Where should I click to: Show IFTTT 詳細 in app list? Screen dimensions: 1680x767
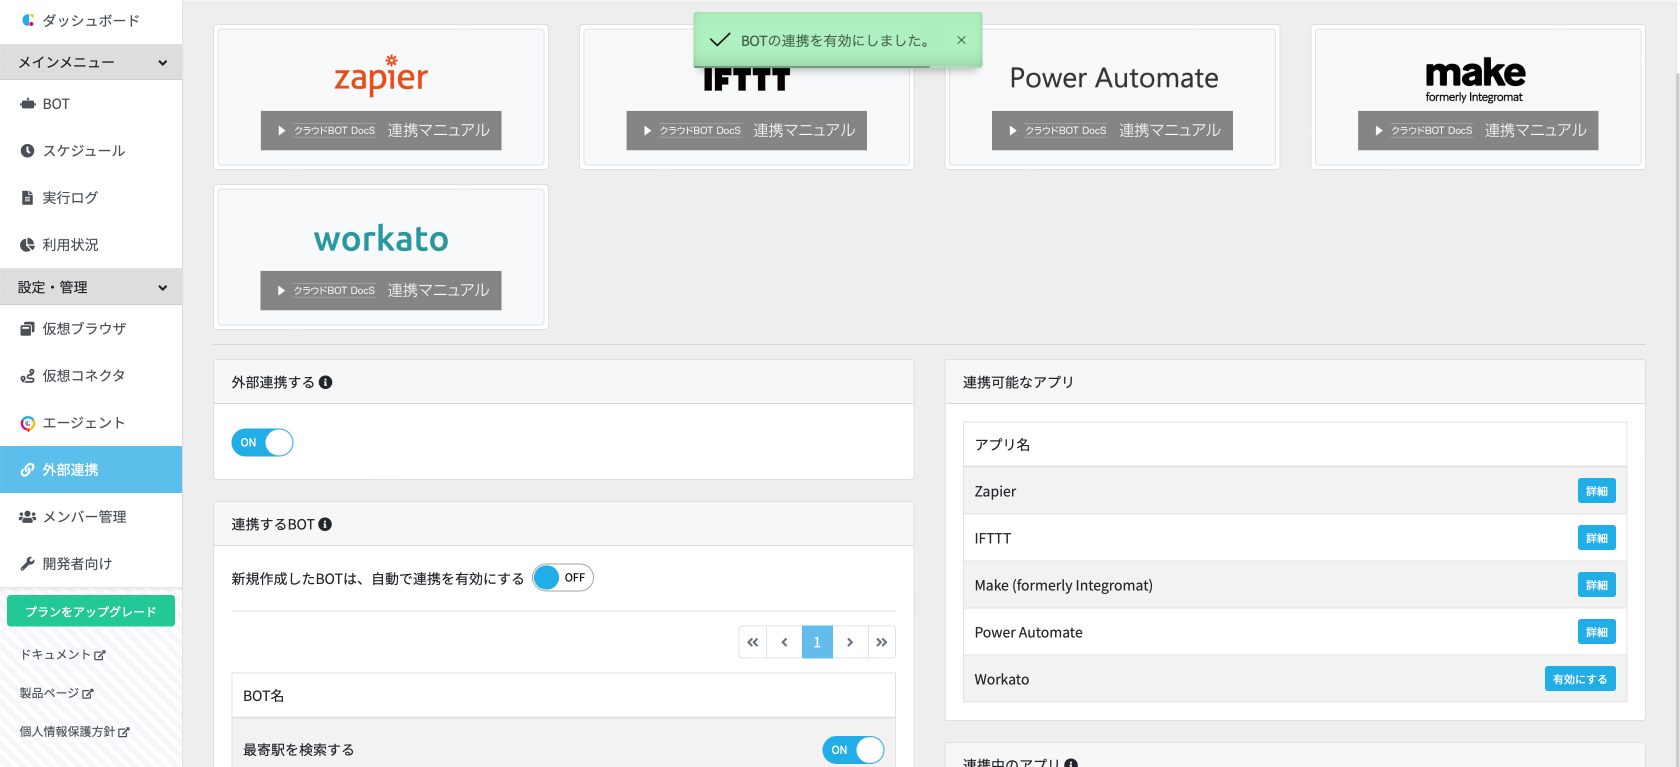point(1597,538)
